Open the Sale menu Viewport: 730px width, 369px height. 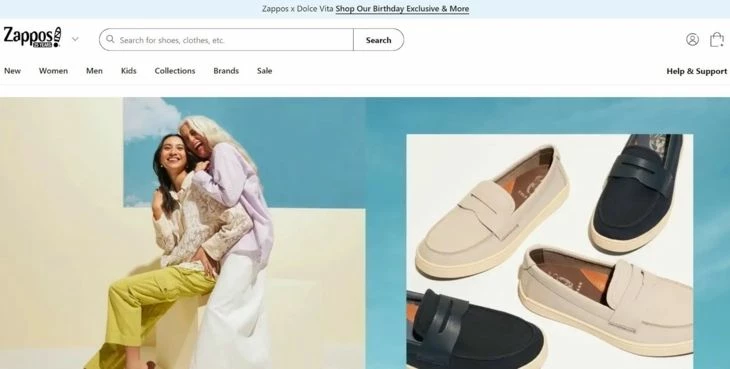[x=264, y=71]
